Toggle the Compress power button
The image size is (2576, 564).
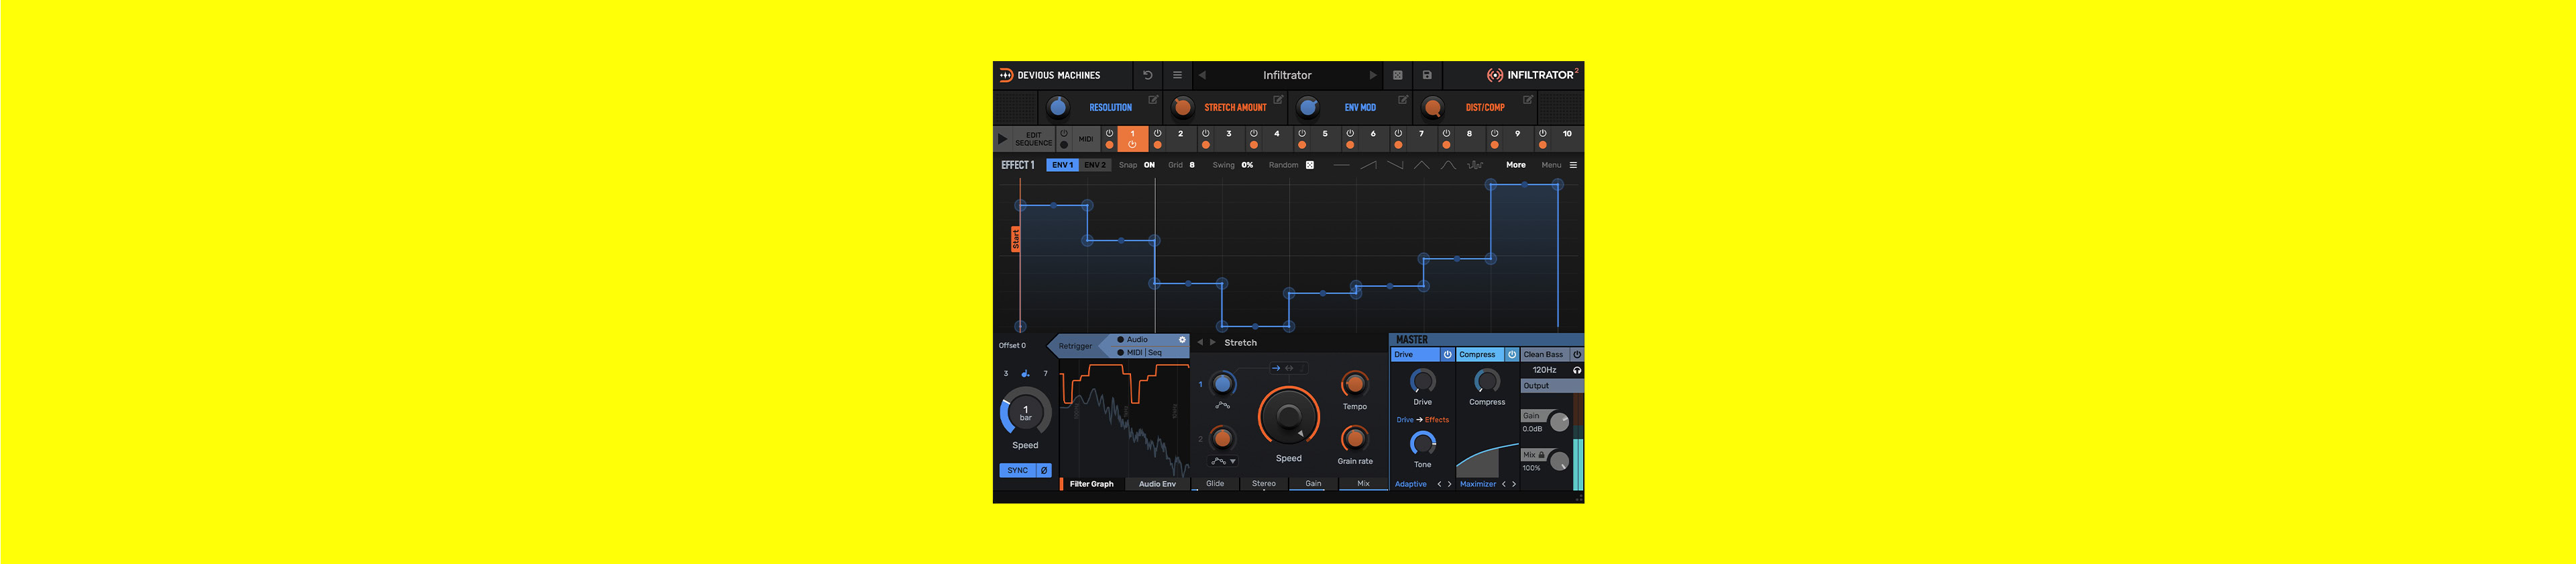tap(1511, 354)
